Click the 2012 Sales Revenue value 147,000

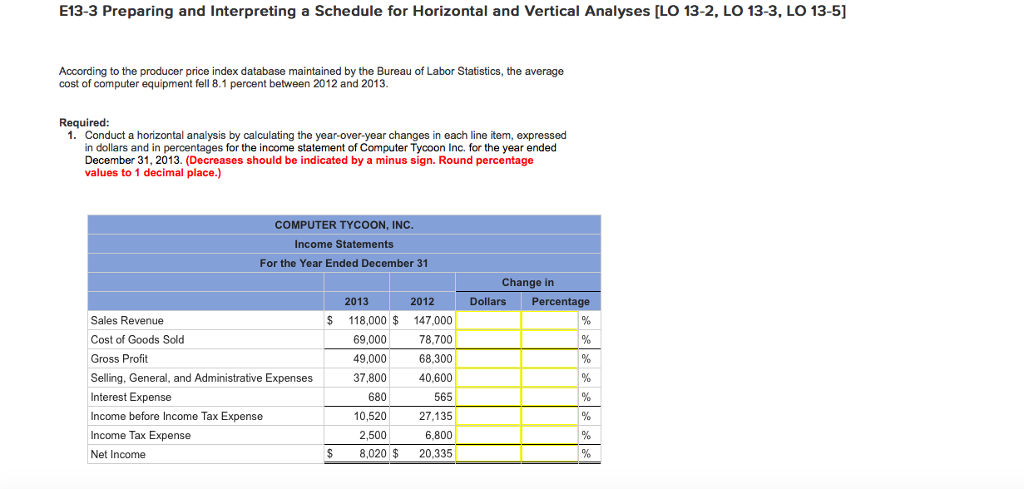click(433, 321)
